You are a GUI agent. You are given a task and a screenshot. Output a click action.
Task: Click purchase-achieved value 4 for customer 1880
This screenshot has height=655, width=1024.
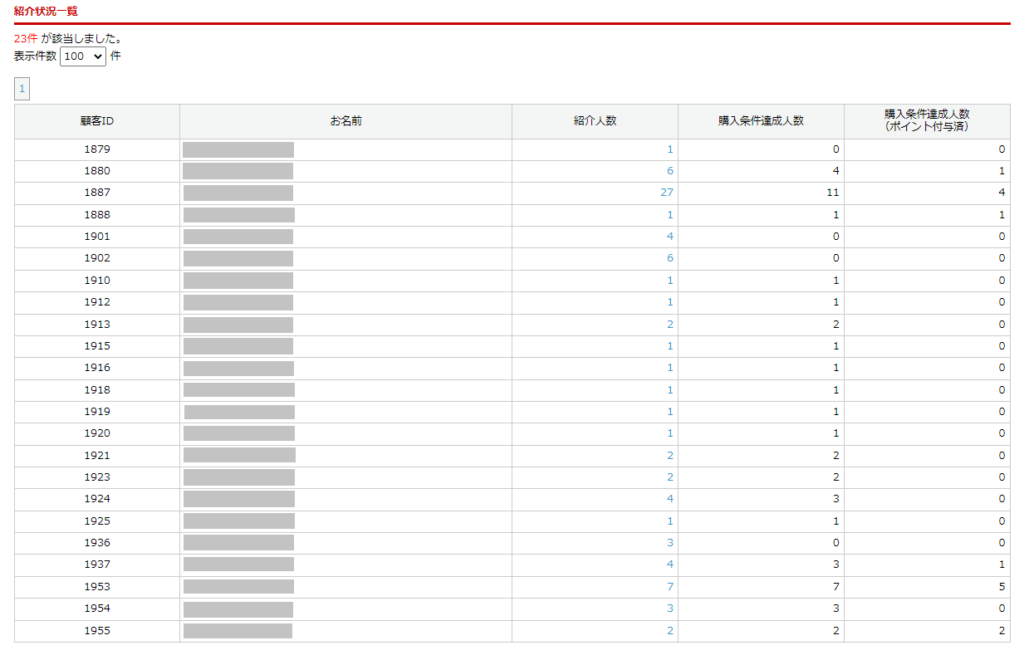835,171
